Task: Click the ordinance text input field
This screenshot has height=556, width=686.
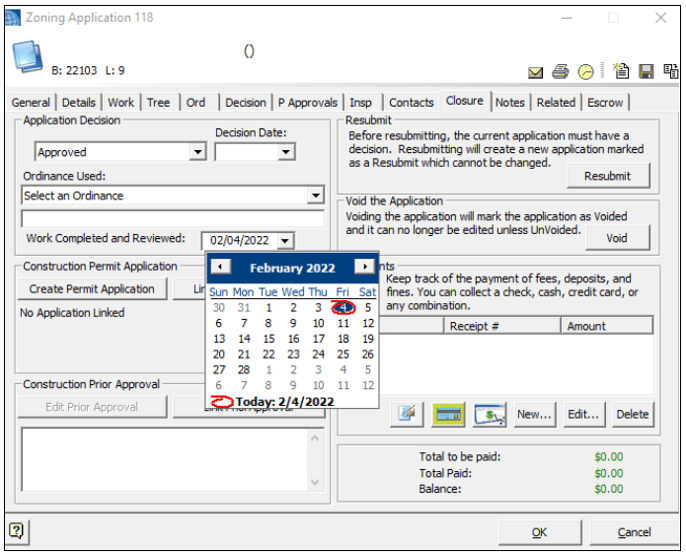Action: [173, 219]
